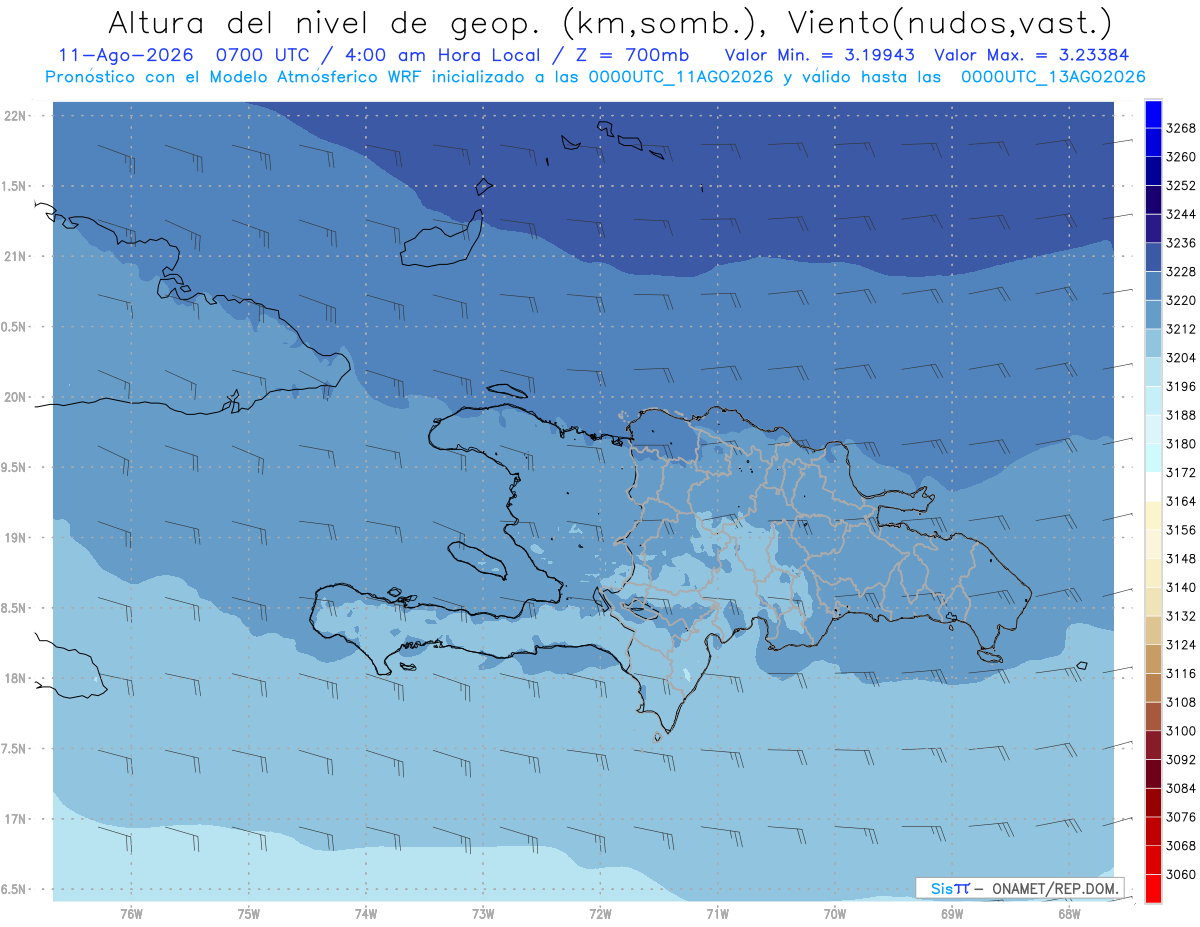
Task: Pick the colorbar swatch between 3156 and 3164
Action: point(1153,515)
